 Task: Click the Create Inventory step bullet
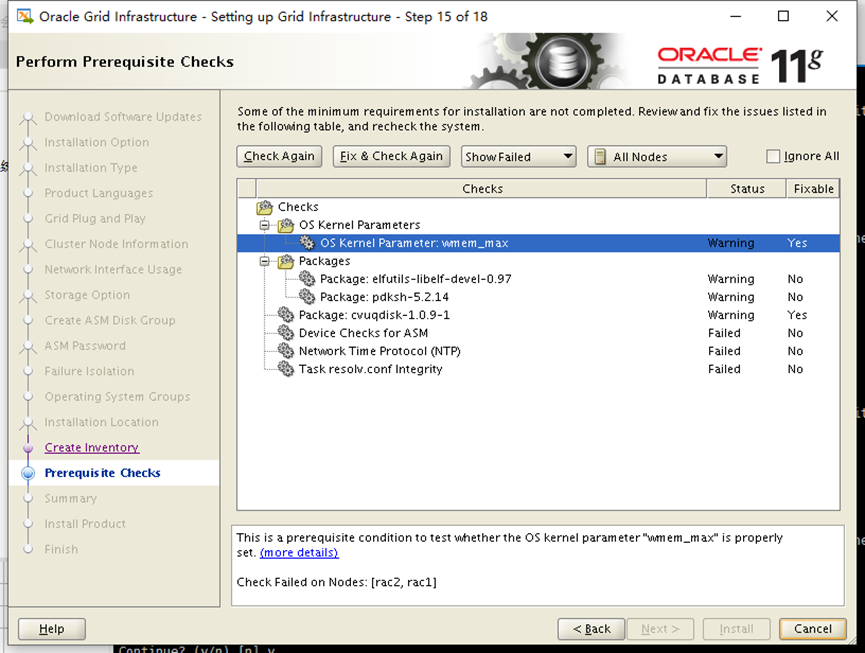[x=28, y=448]
